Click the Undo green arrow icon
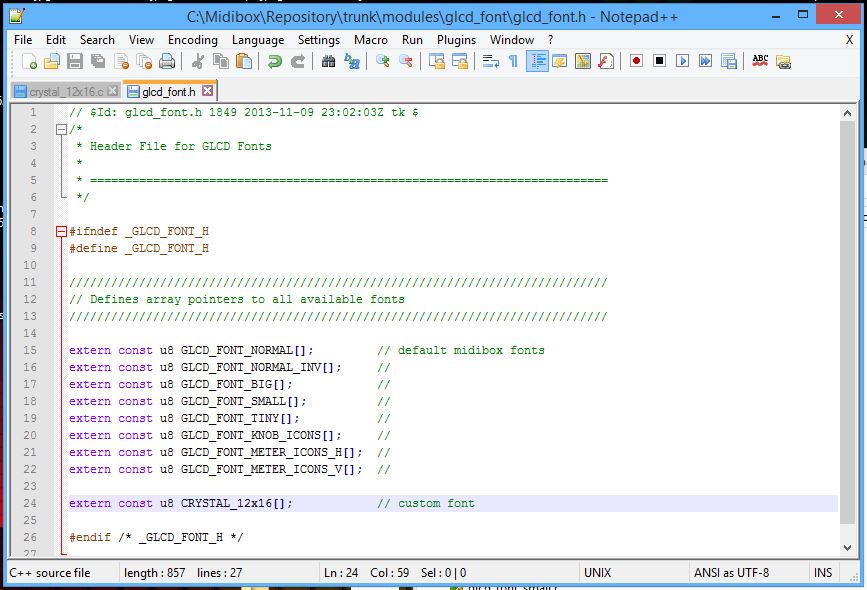Image resolution: width=867 pixels, height=590 pixels. 274,62
